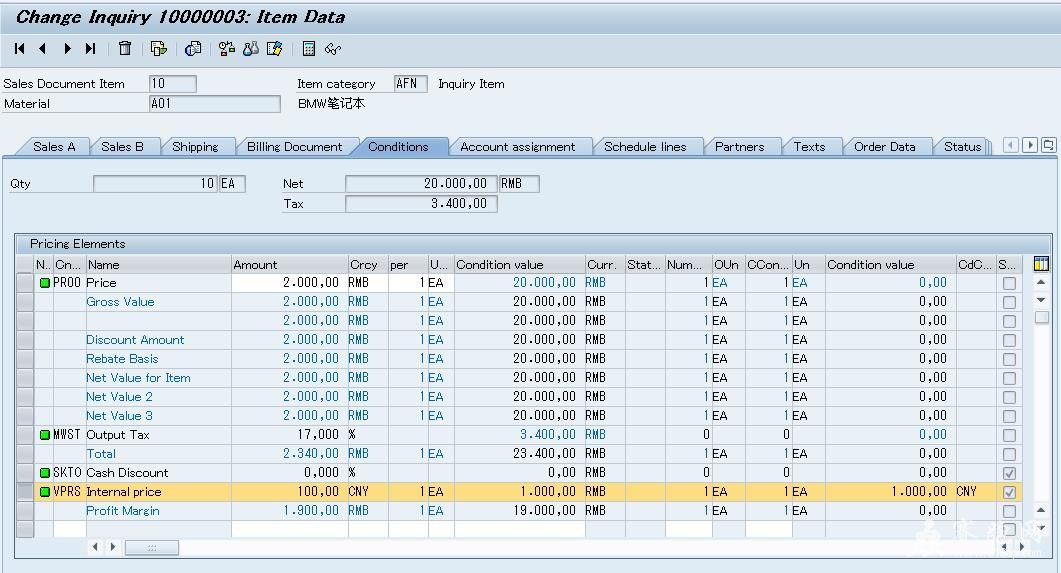Click the blue flasks configuration icon
Viewport: 1061px width, 573px height.
point(251,49)
